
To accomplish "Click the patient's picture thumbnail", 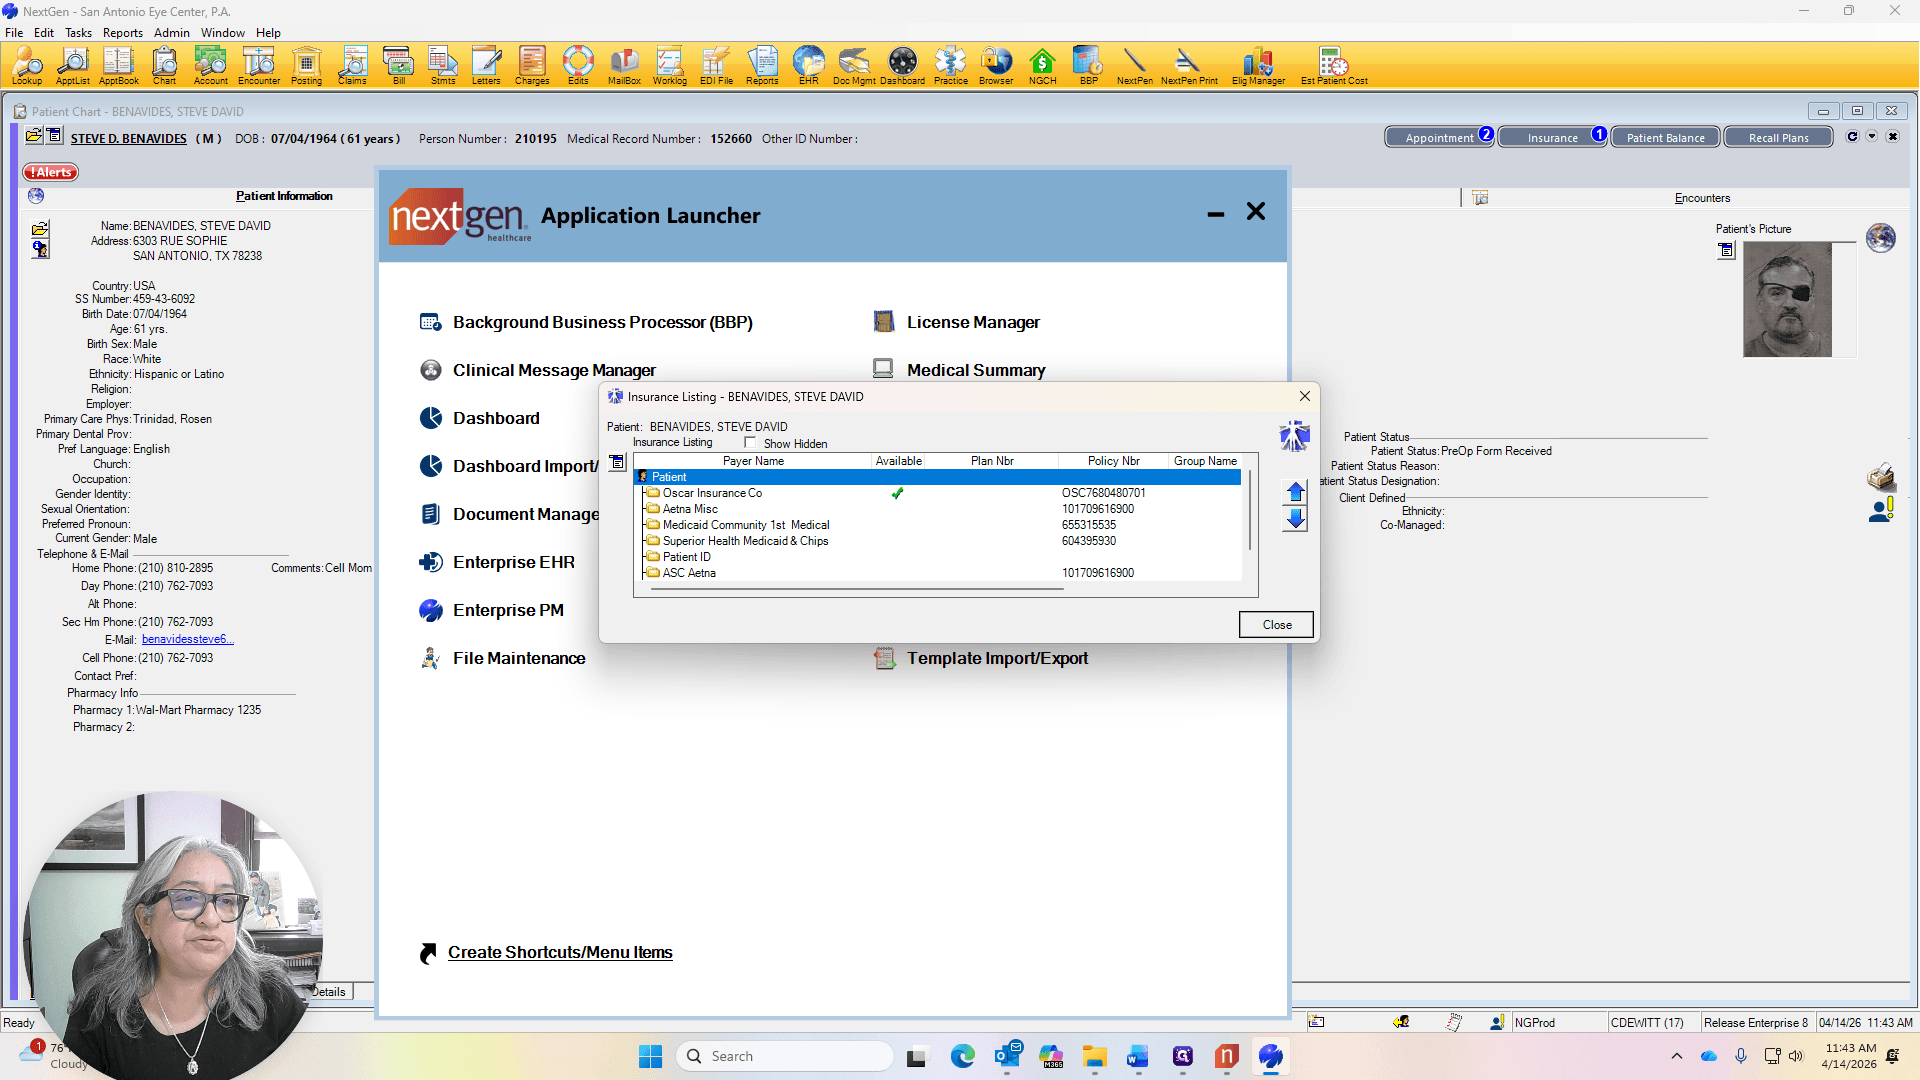I will pyautogui.click(x=1787, y=299).
